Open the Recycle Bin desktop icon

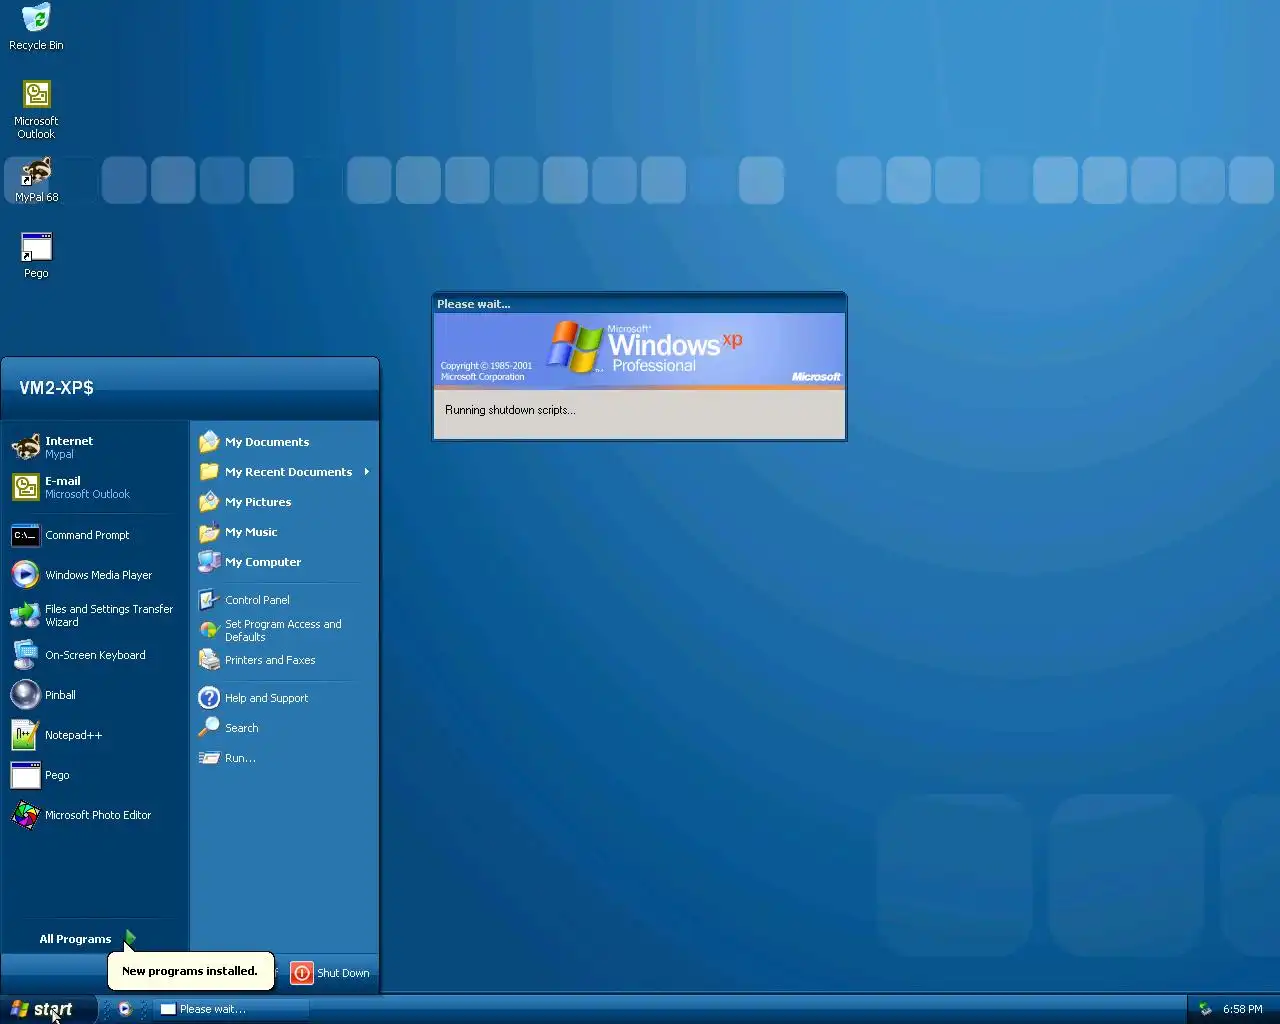[x=36, y=27]
